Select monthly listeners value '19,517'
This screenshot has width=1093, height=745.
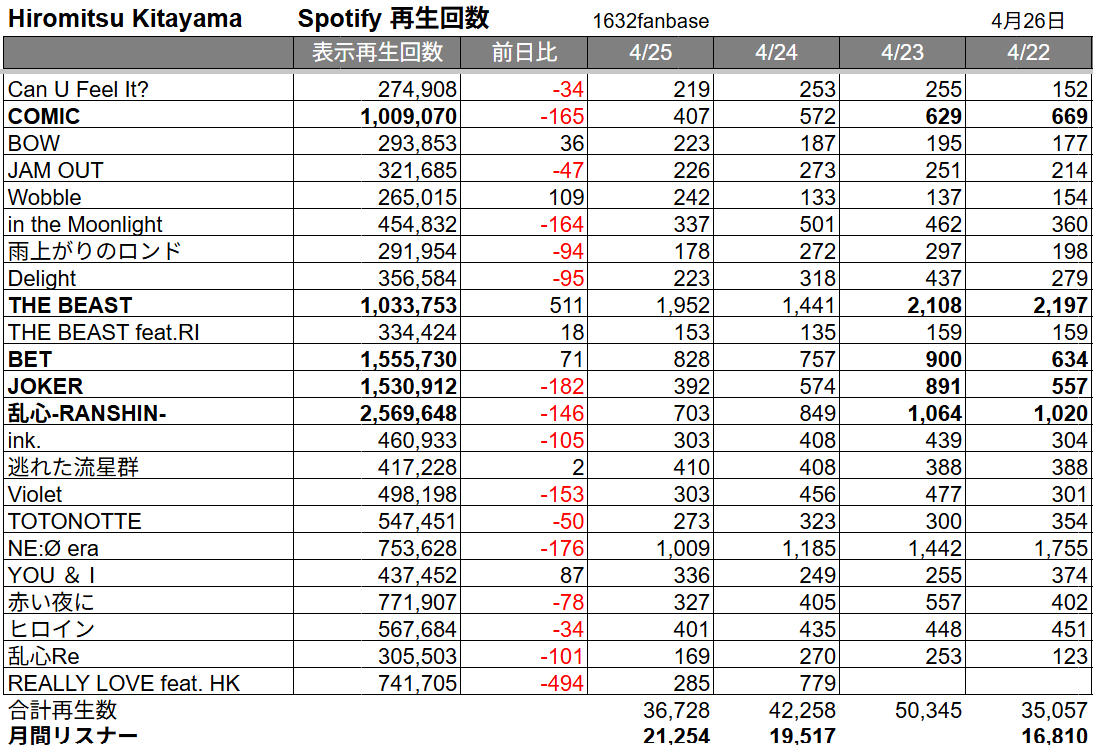[x=802, y=735]
